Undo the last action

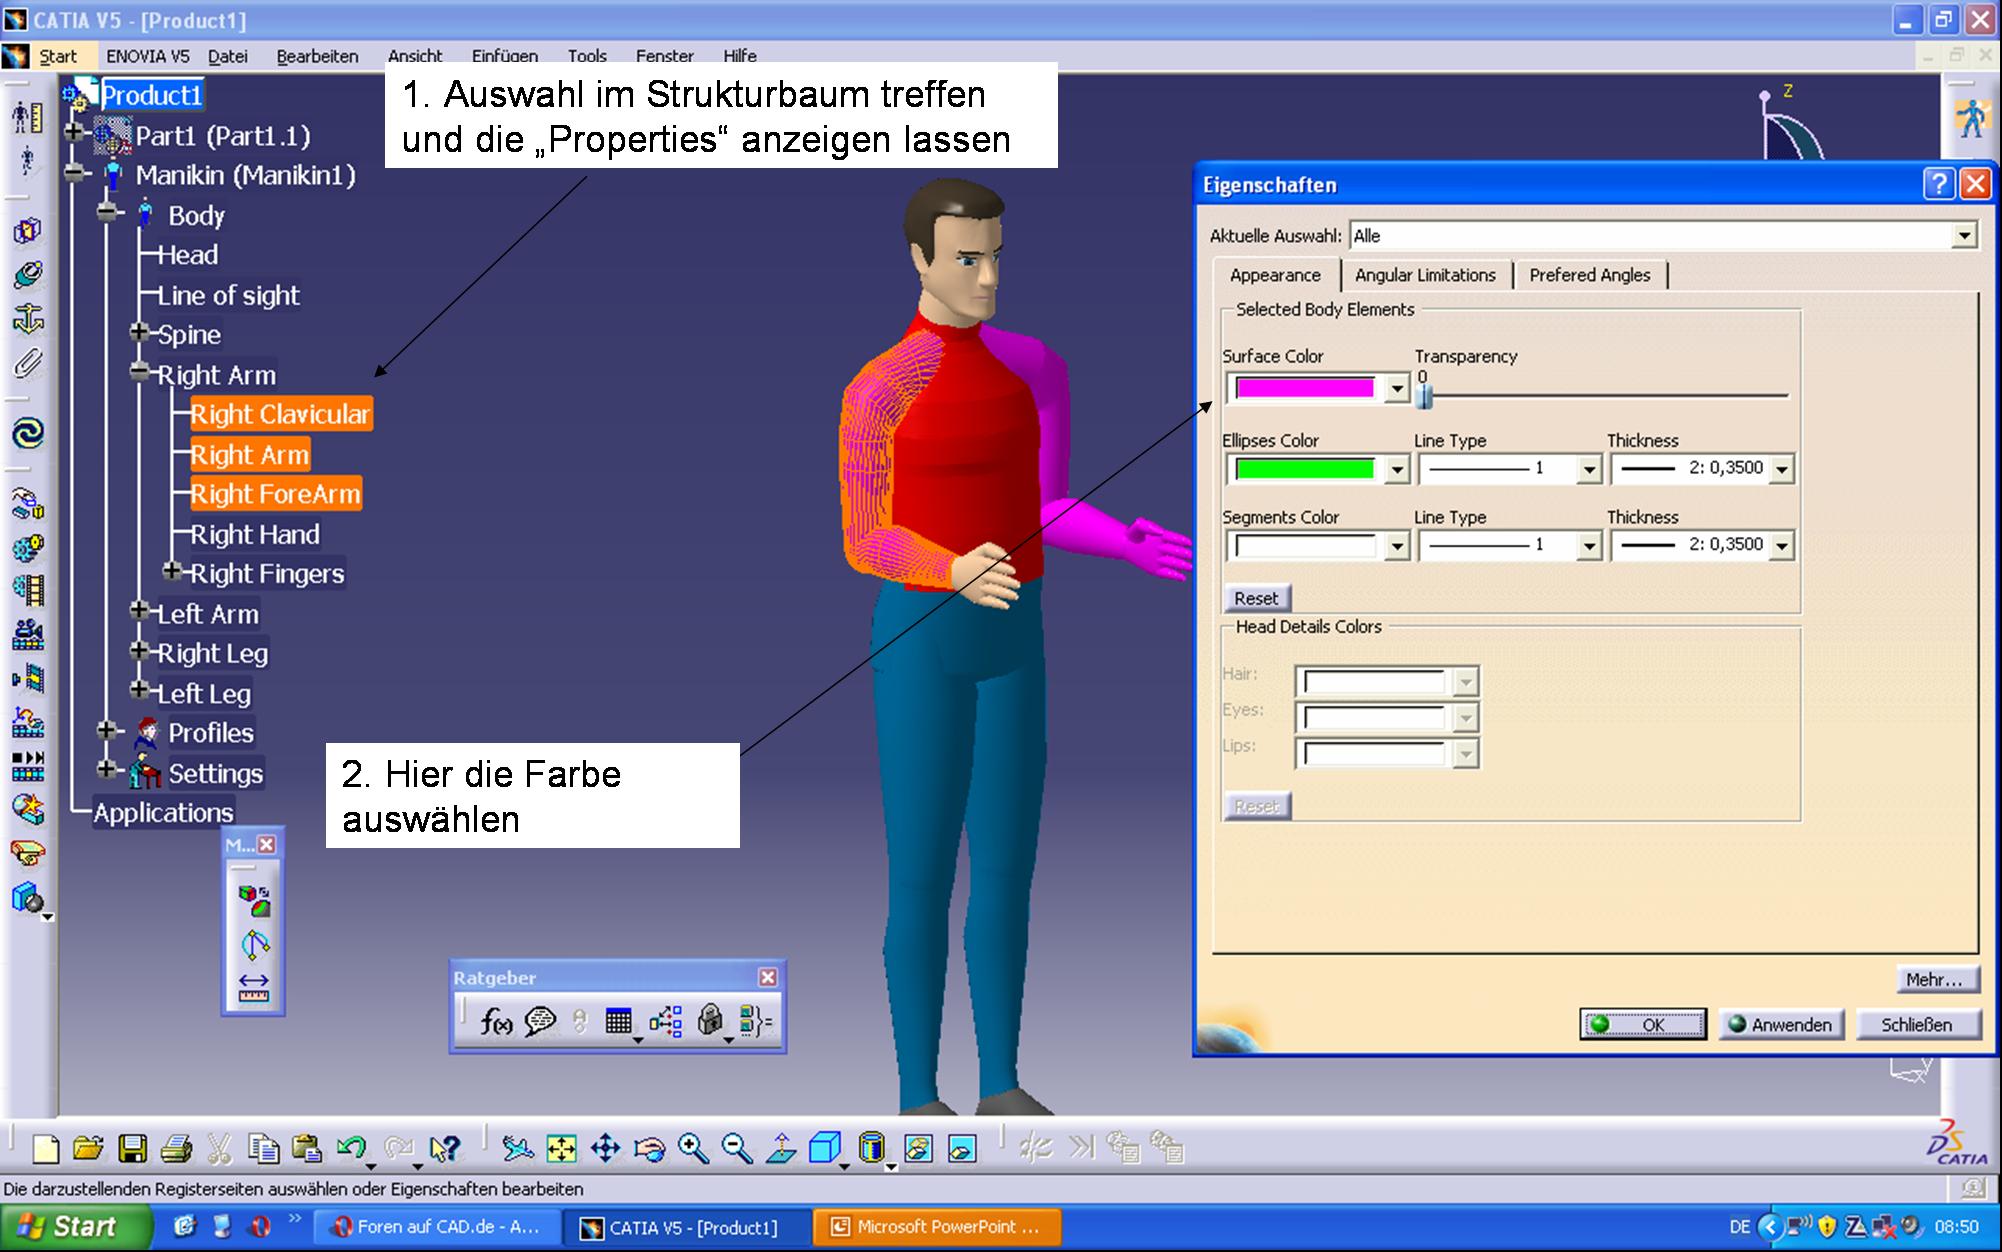tap(351, 1149)
